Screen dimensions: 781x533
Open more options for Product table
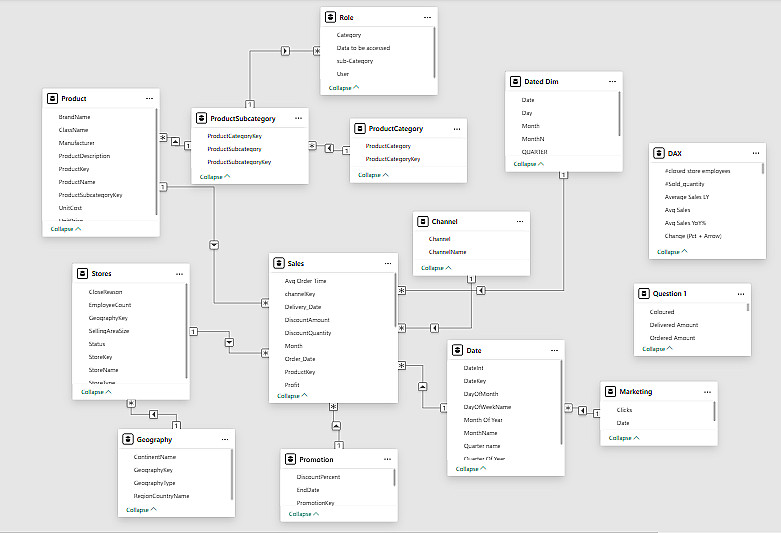[149, 99]
